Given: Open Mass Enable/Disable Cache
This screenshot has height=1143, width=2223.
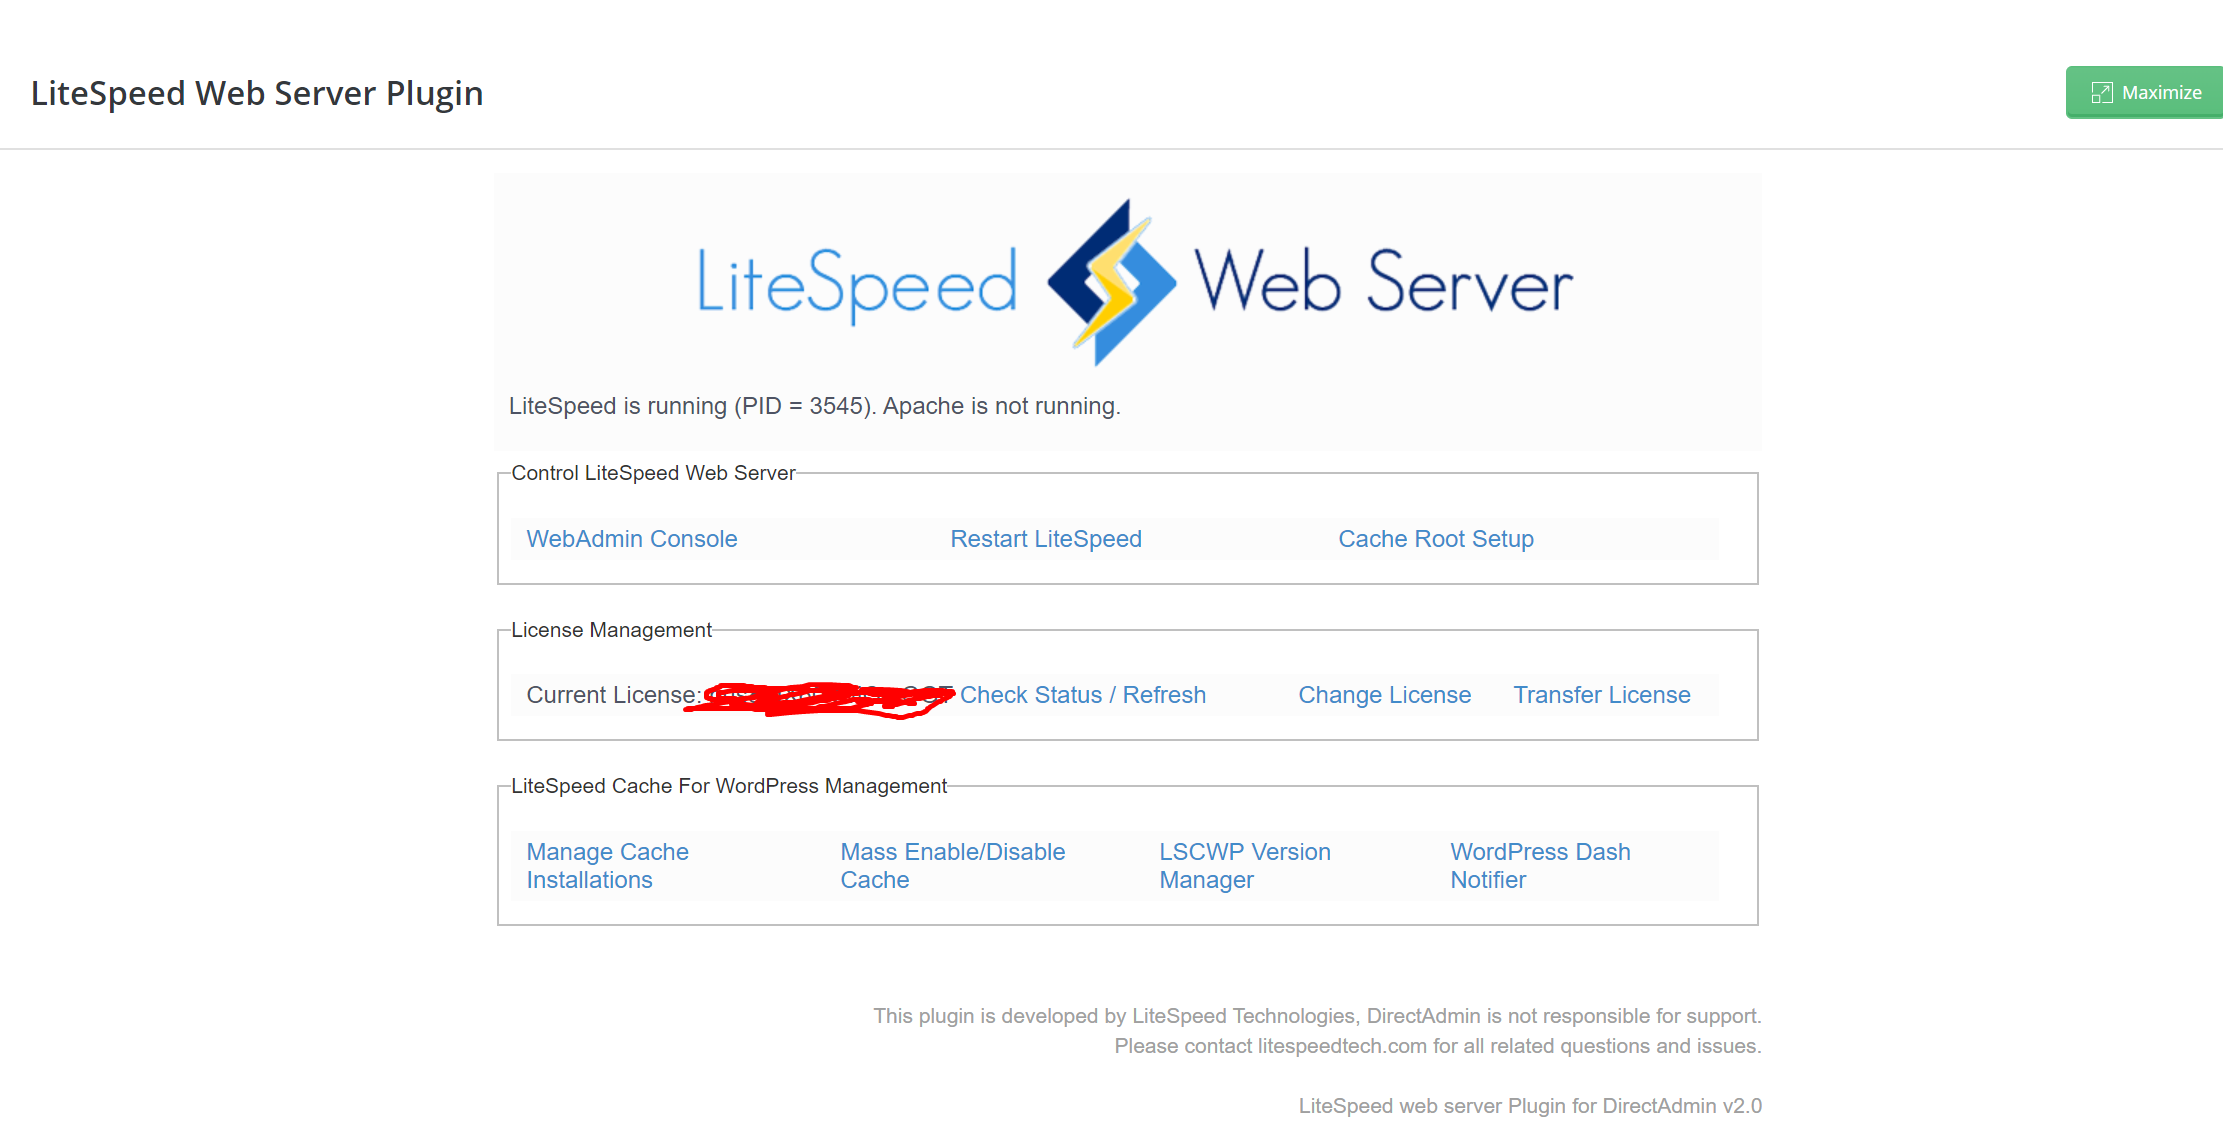Looking at the screenshot, I should [x=952, y=865].
